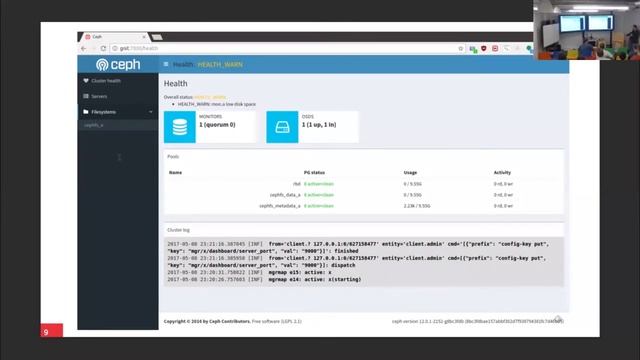The image size is (640, 360).
Task: Click the heart icon beside Cluster health
Action: [x=86, y=81]
